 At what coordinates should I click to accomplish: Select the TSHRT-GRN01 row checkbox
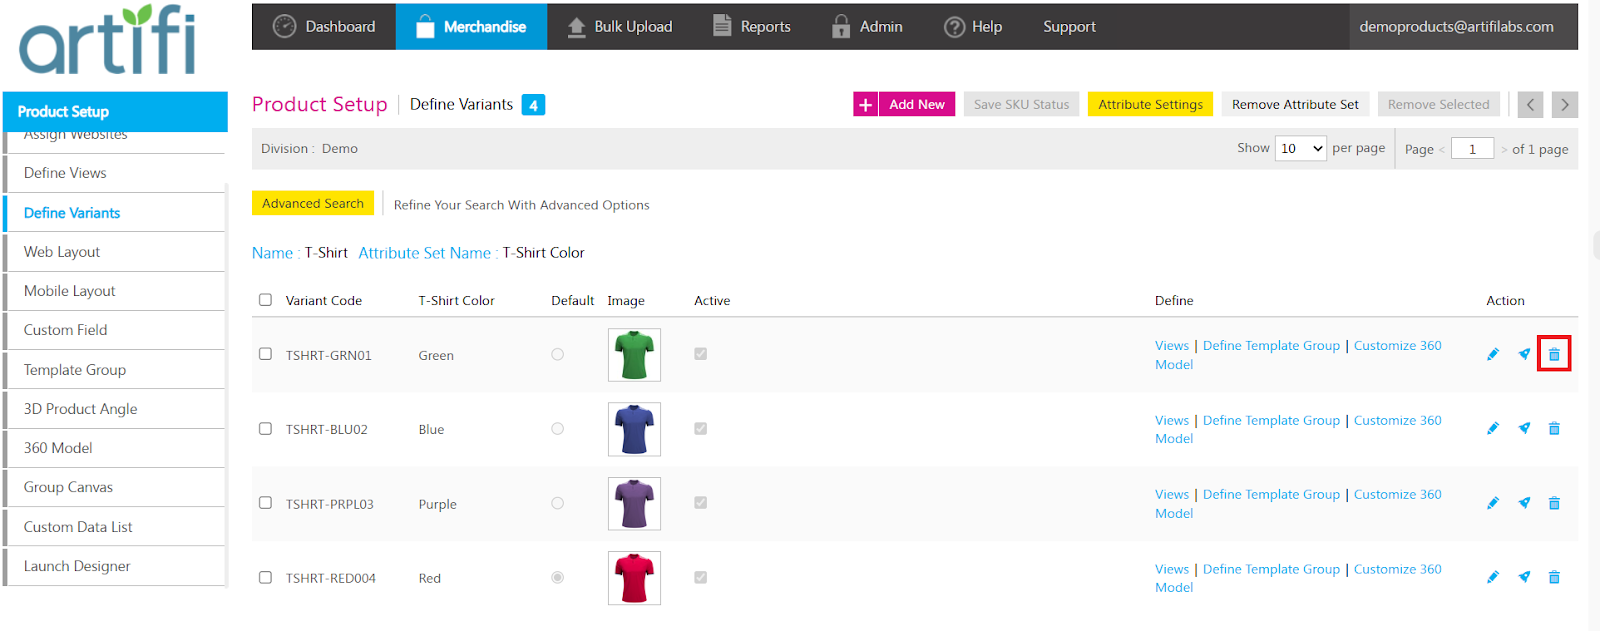tap(265, 354)
